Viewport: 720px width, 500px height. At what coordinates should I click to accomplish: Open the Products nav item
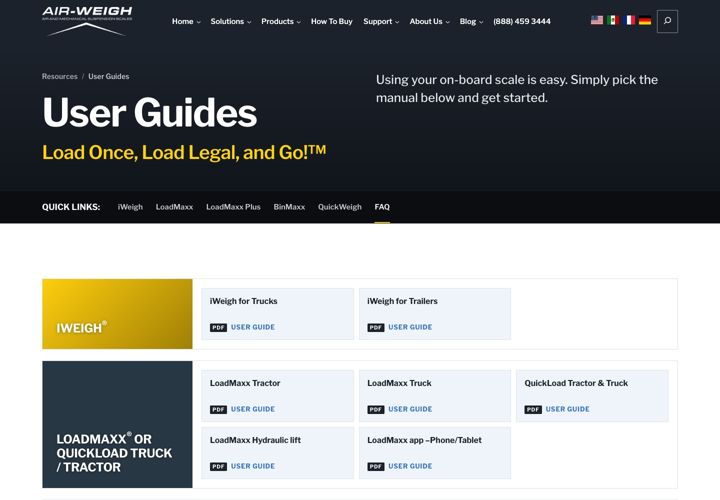coord(277,22)
